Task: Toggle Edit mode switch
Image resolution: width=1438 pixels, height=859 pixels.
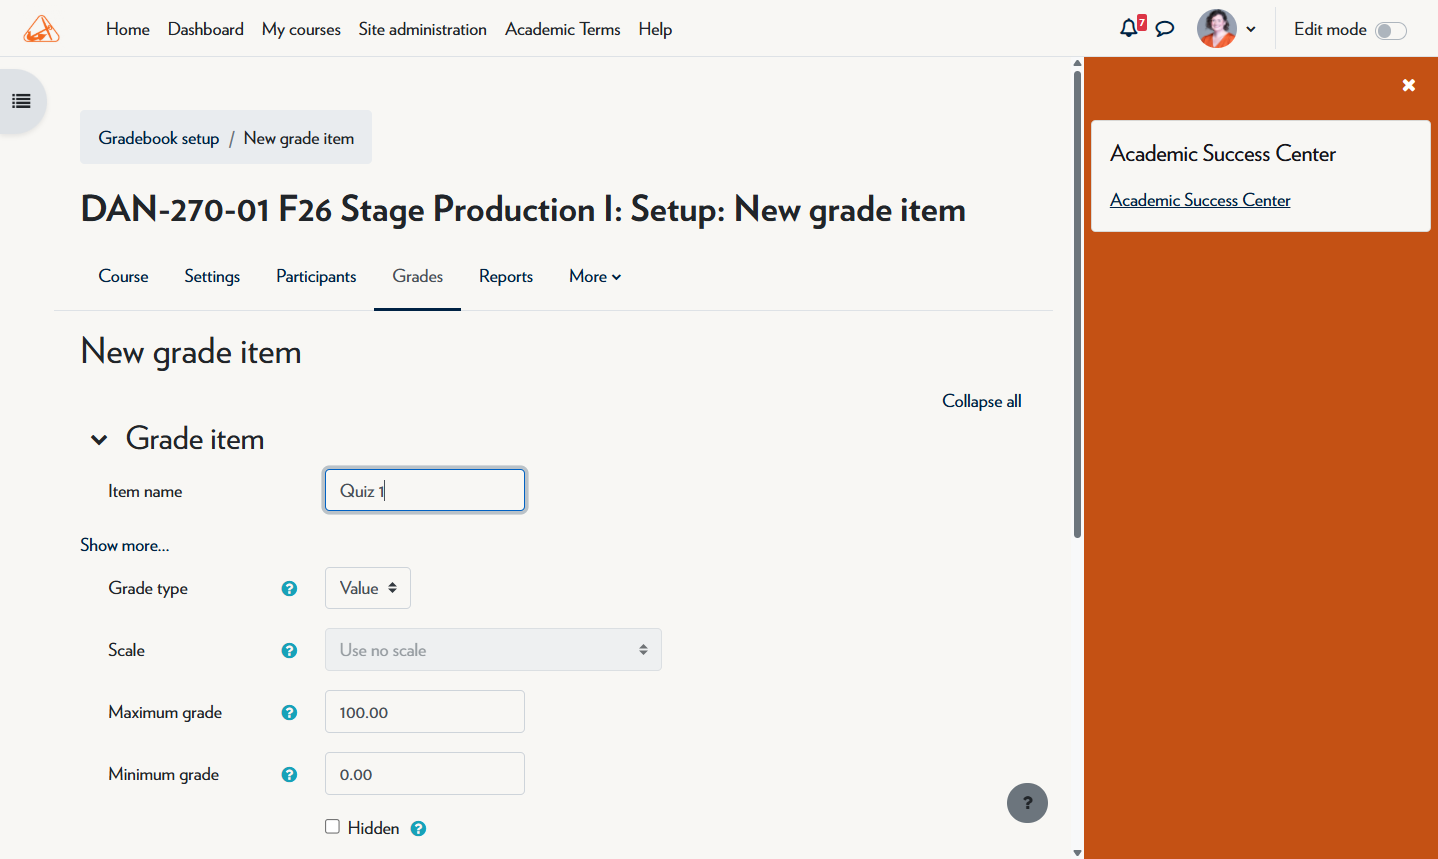Action: (x=1391, y=30)
